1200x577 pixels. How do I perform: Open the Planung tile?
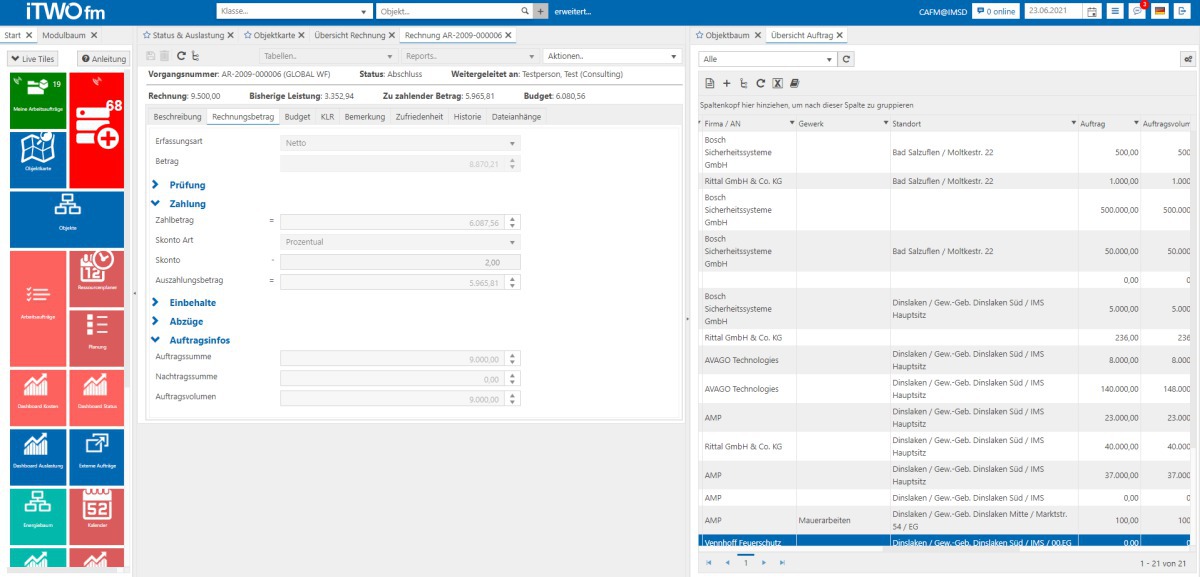click(96, 338)
